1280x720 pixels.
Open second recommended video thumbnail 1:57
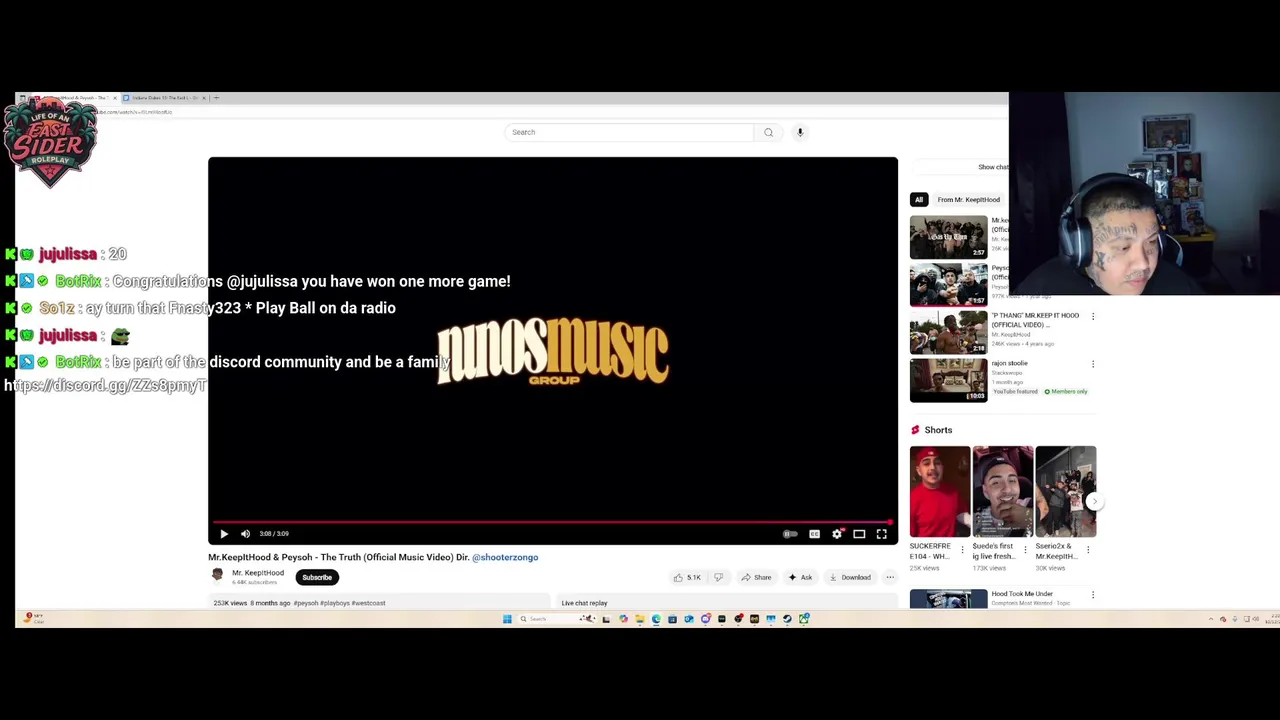tap(948, 284)
